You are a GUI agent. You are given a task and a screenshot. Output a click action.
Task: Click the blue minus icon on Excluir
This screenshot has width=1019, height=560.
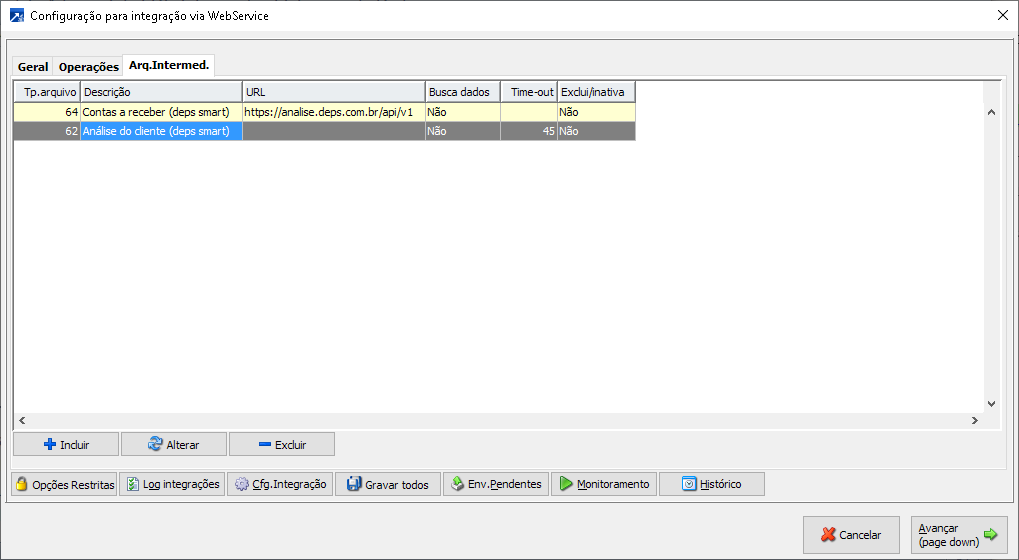[x=264, y=444]
